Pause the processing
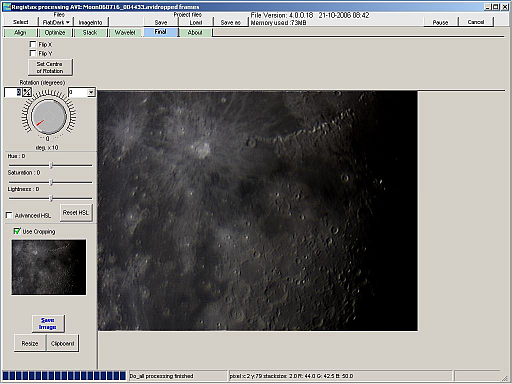Image resolution: width=512 pixels, height=384 pixels. (x=440, y=22)
